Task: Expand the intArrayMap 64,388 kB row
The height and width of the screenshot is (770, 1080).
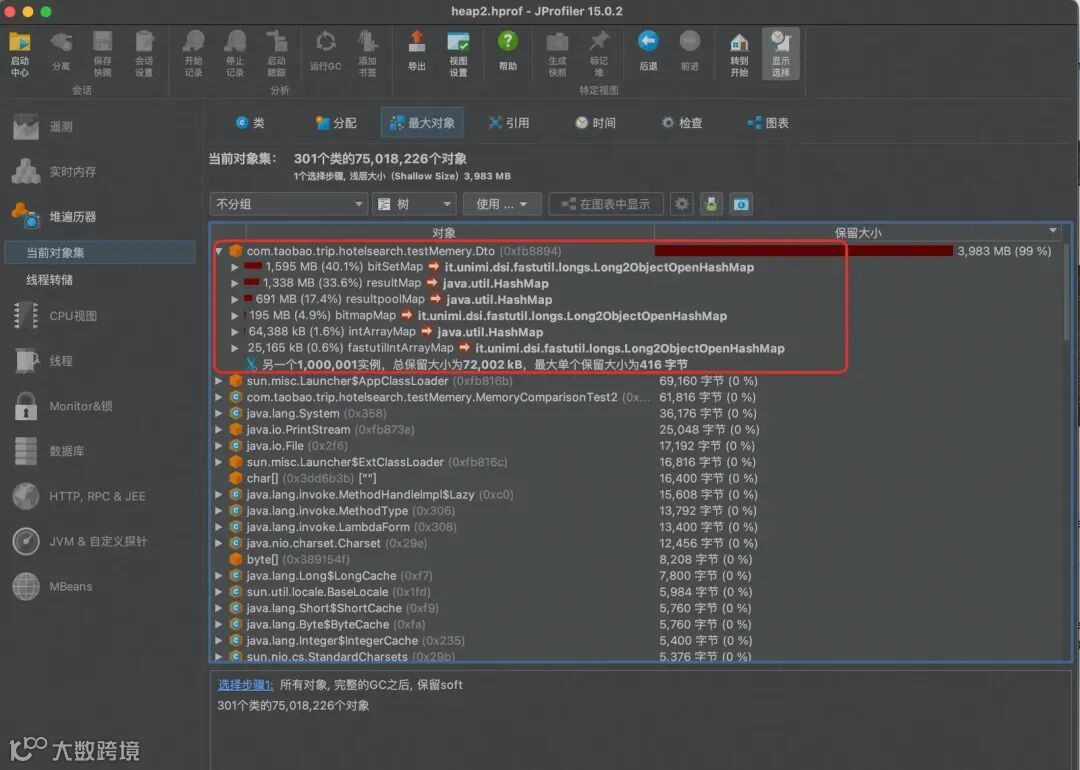Action: (x=235, y=332)
